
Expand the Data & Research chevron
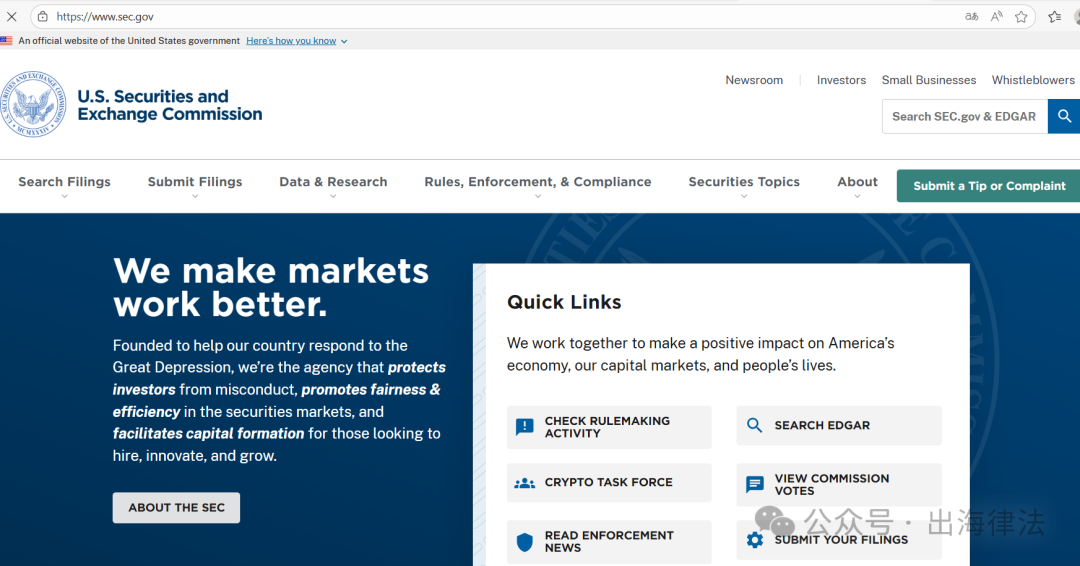click(333, 196)
